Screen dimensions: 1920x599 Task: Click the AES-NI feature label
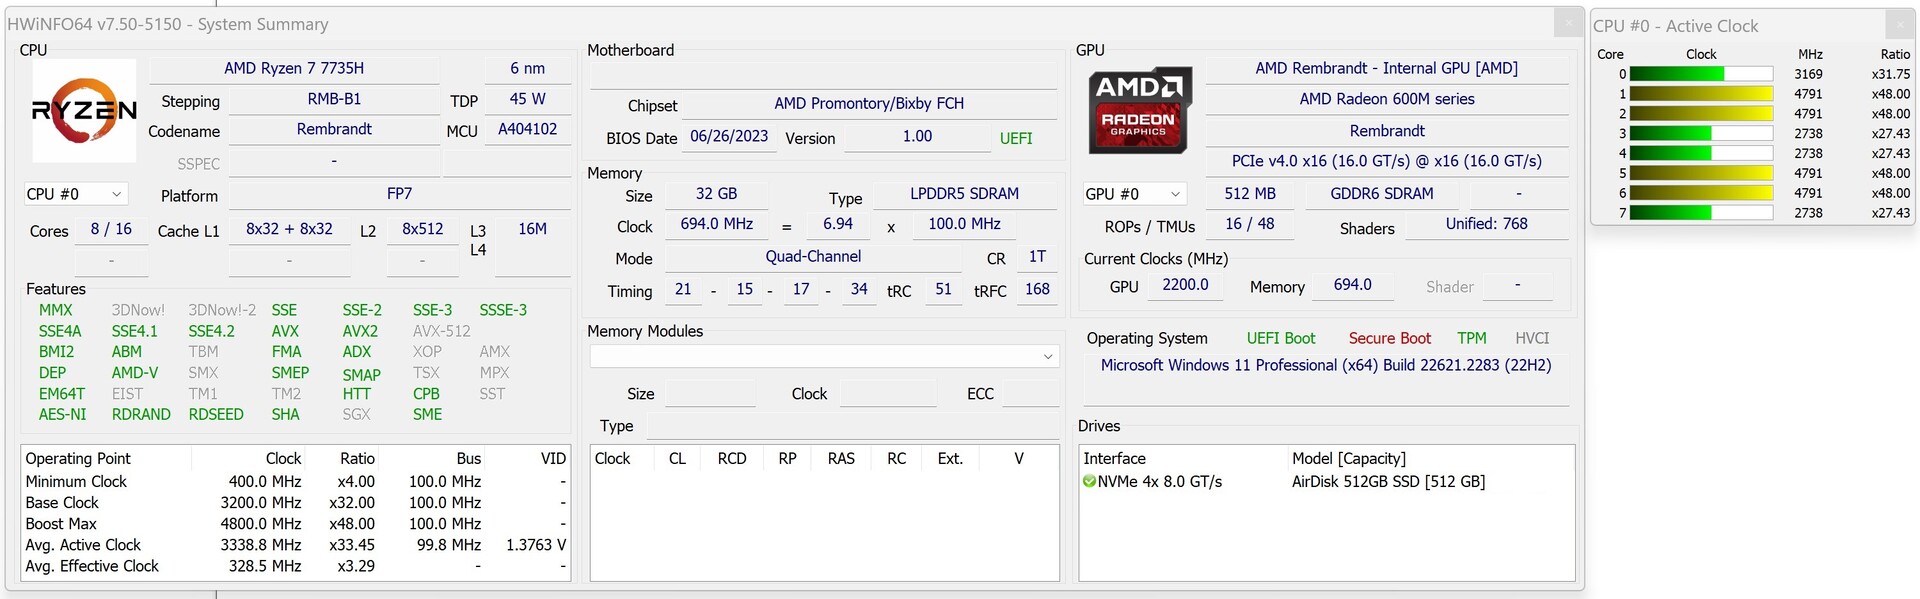pos(62,415)
